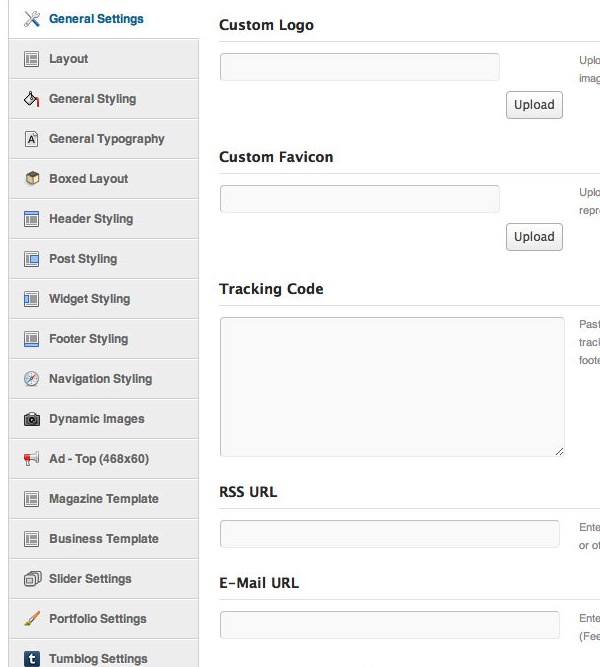Focus the Custom Logo text field
Viewport: 600px width, 667px height.
359,67
